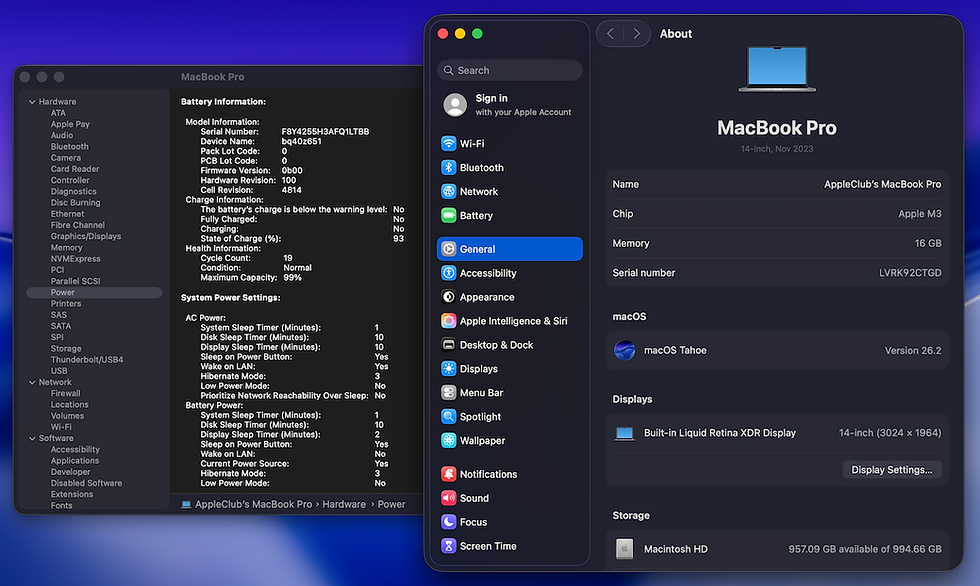Open the Desktop & Dock icon
The width and height of the screenshot is (980, 586).
pyautogui.click(x=448, y=345)
